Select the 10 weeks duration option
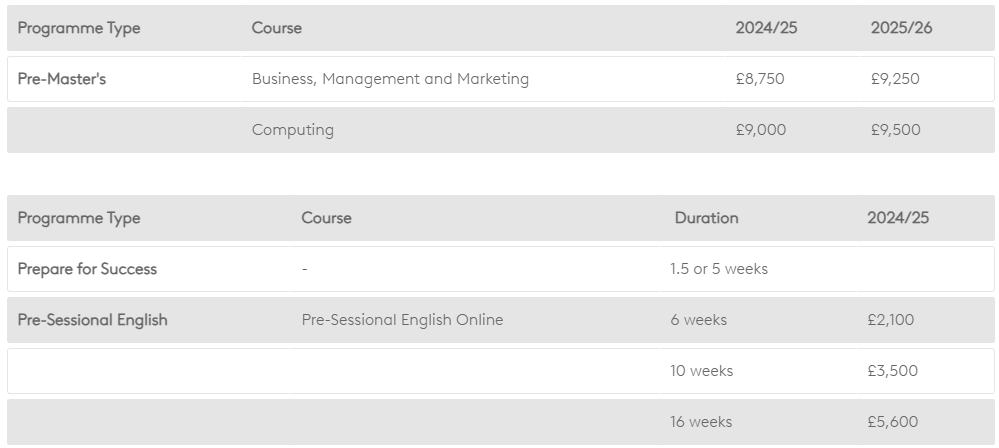The image size is (999, 448). pyautogui.click(x=702, y=371)
